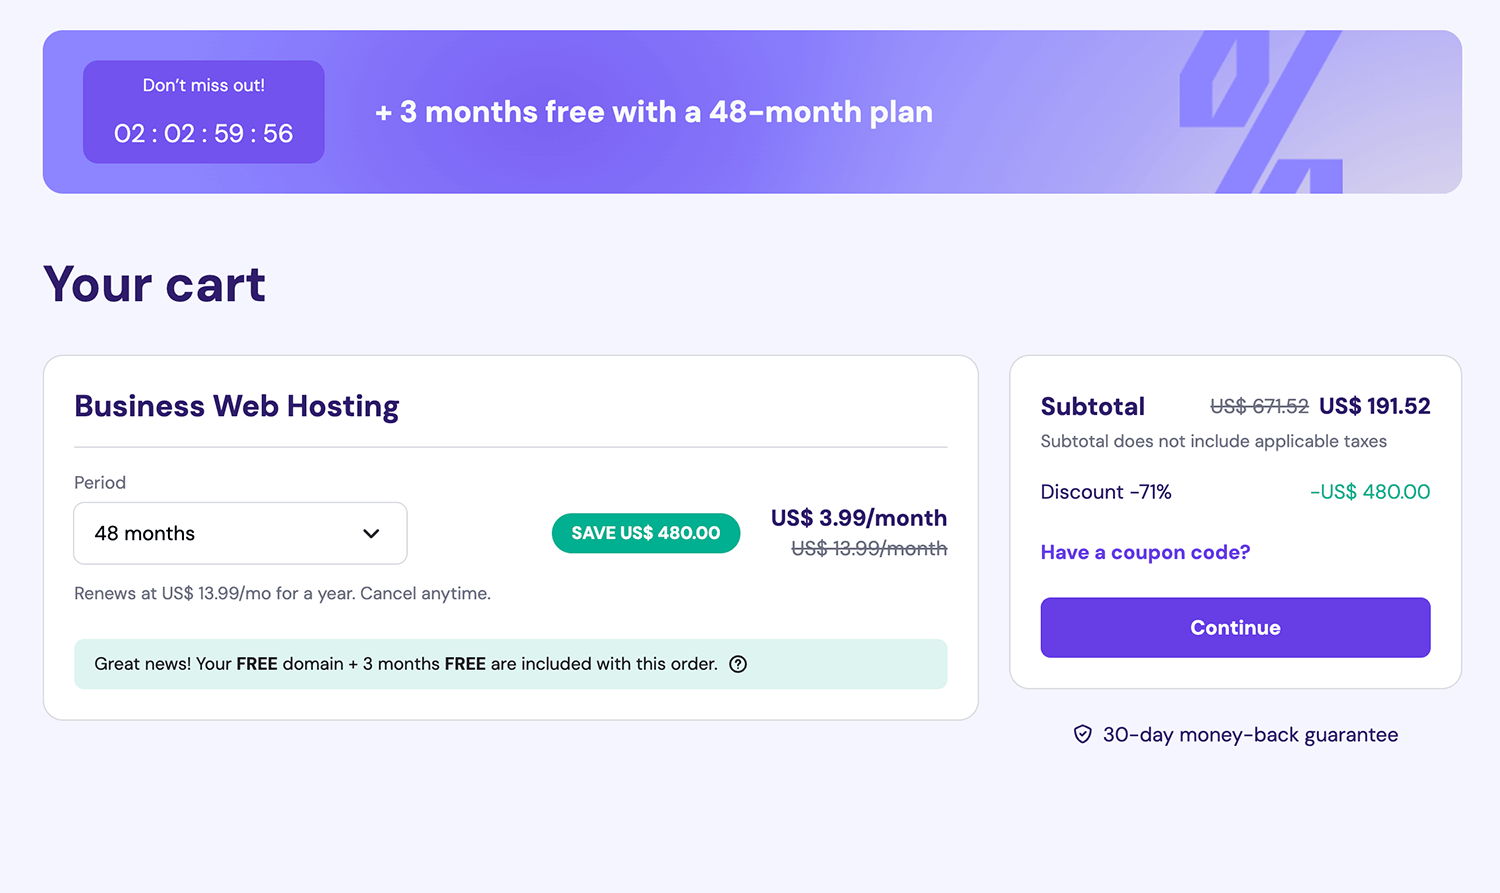
Task: Click the 30-day money-back guarantee text
Action: [x=1250, y=735]
